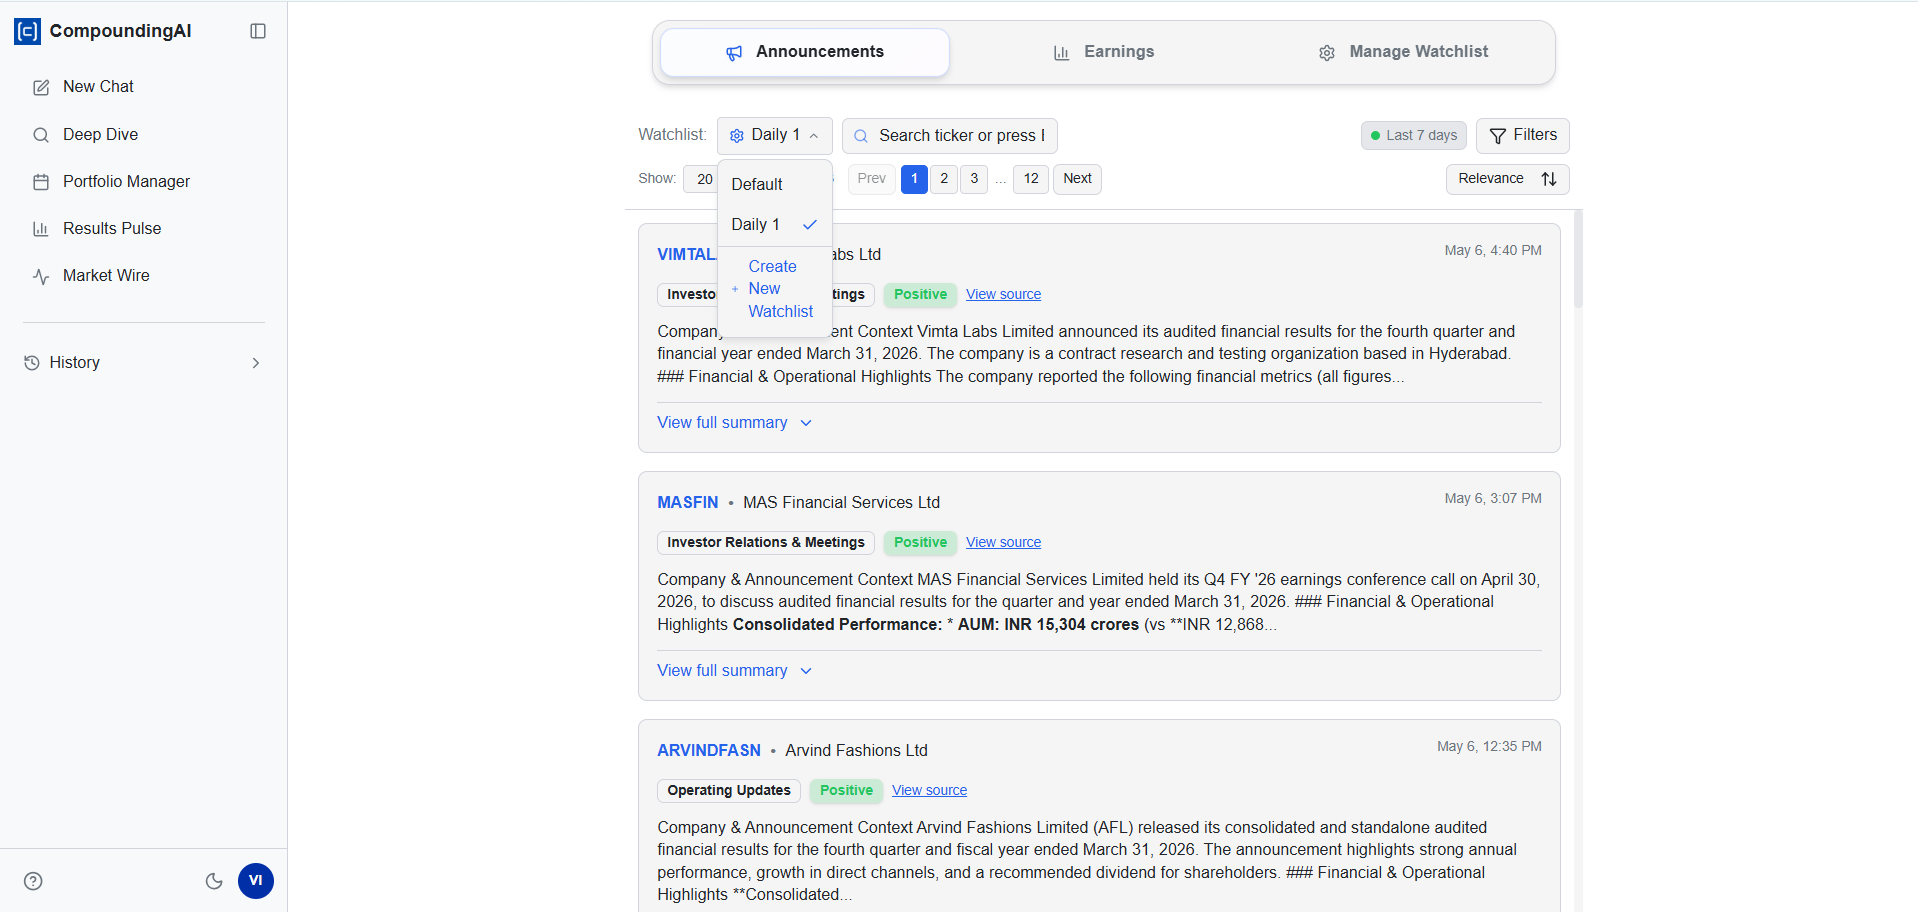This screenshot has height=912, width=1918.
Task: Click the CompoundingAI logo icon
Action: [27, 31]
